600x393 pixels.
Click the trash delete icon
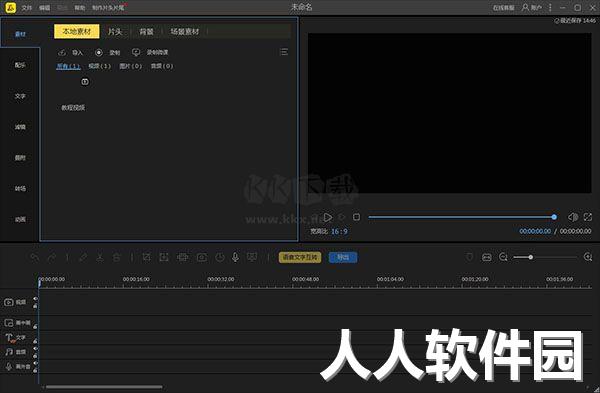click(117, 258)
